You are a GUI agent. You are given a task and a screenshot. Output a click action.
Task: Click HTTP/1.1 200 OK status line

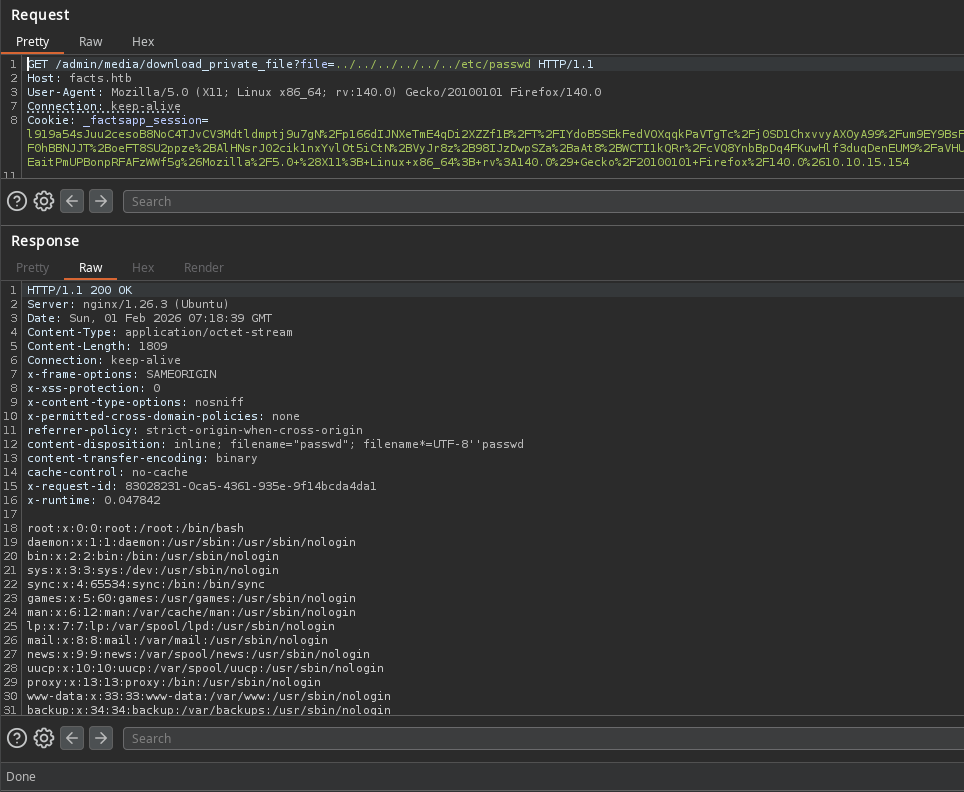pyautogui.click(x=80, y=290)
